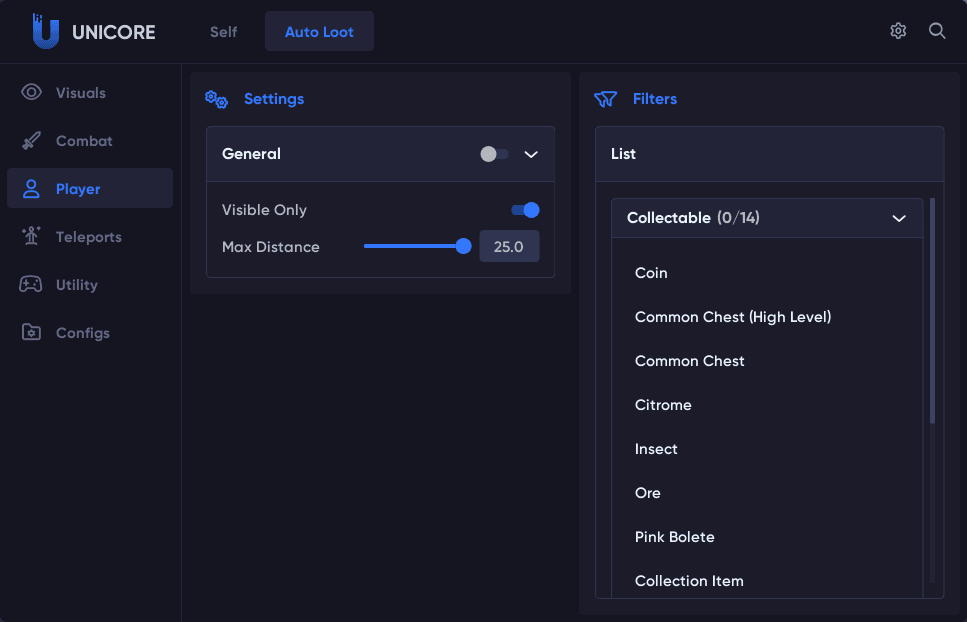Click the Teleports figure icon
Screen dimensions: 967x622
32,237
